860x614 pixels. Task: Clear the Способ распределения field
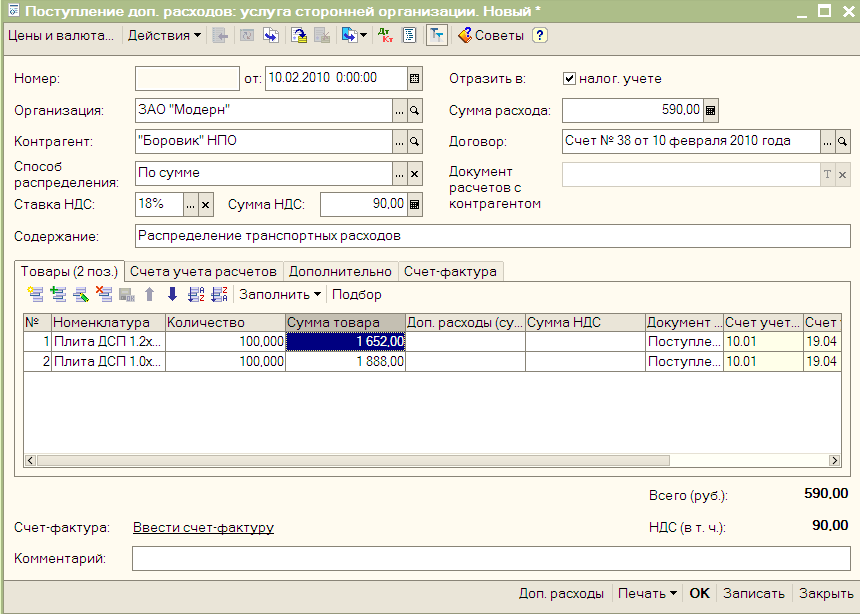click(415, 174)
